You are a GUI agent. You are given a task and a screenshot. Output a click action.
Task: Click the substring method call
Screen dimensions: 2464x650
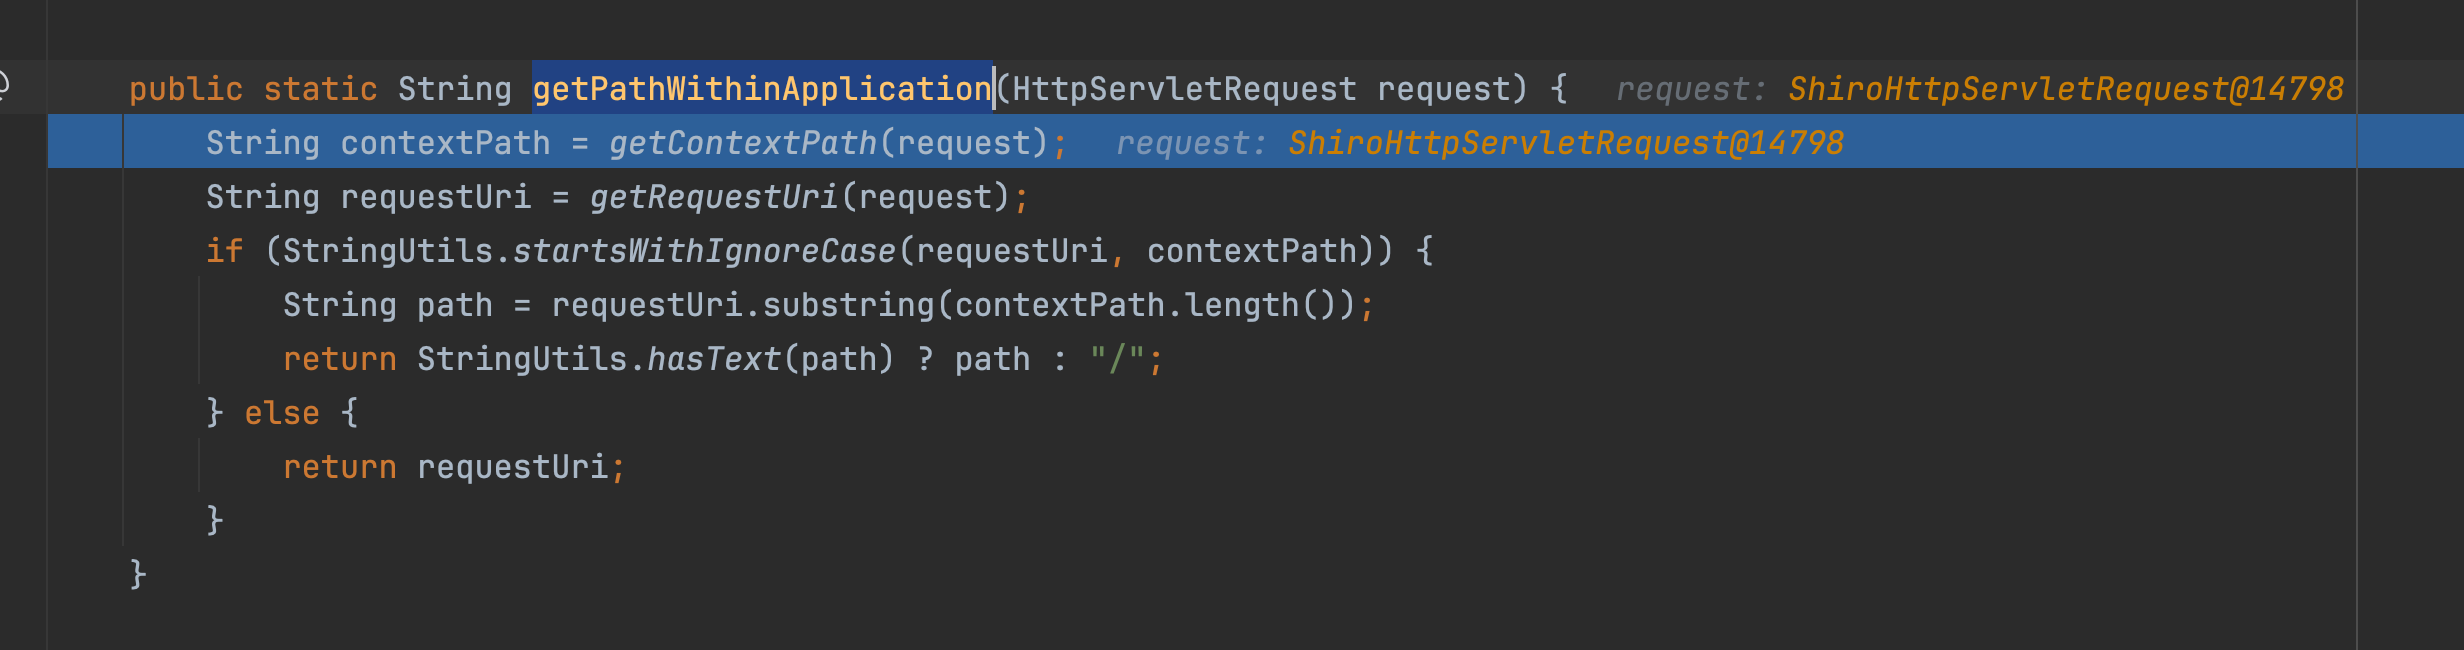(848, 305)
